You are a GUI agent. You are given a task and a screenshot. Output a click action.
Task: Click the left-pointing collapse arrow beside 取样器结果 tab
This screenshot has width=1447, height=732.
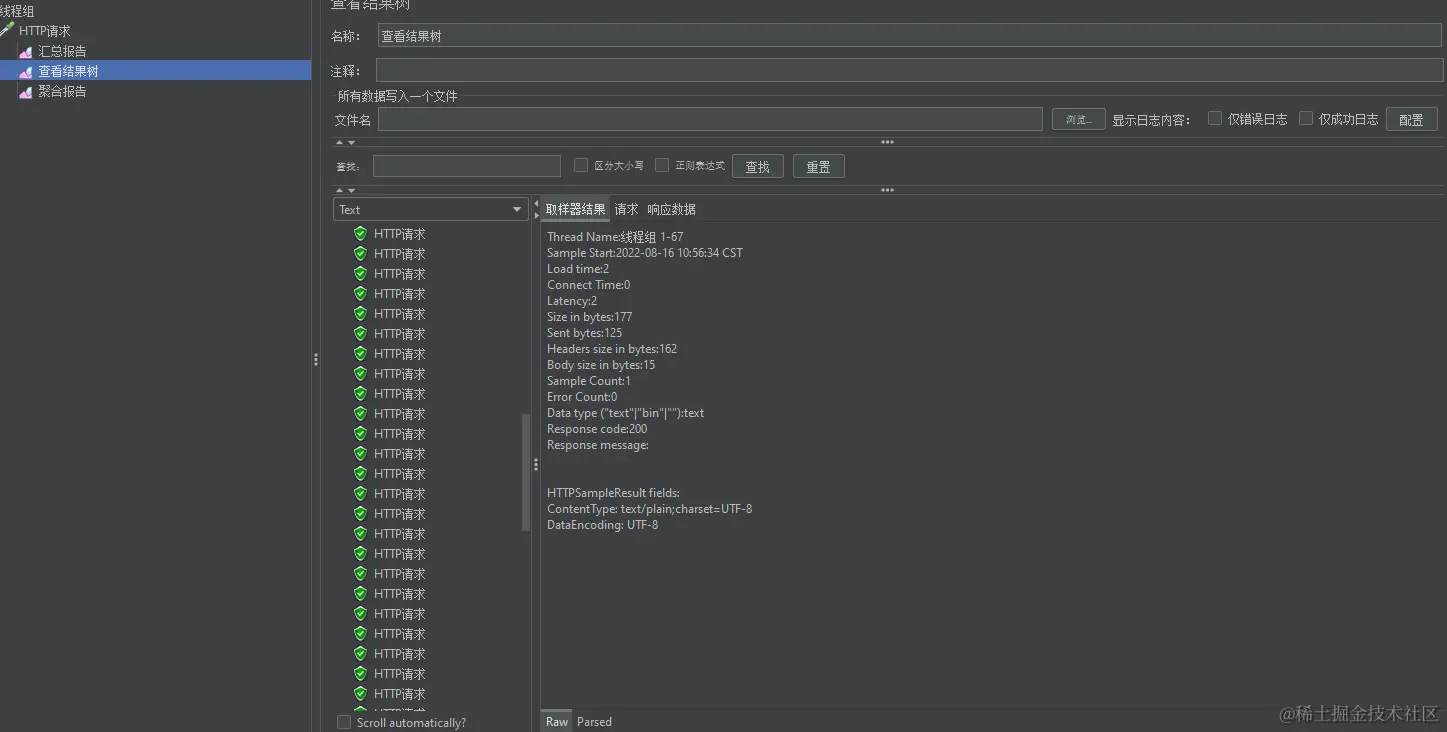tap(536, 203)
